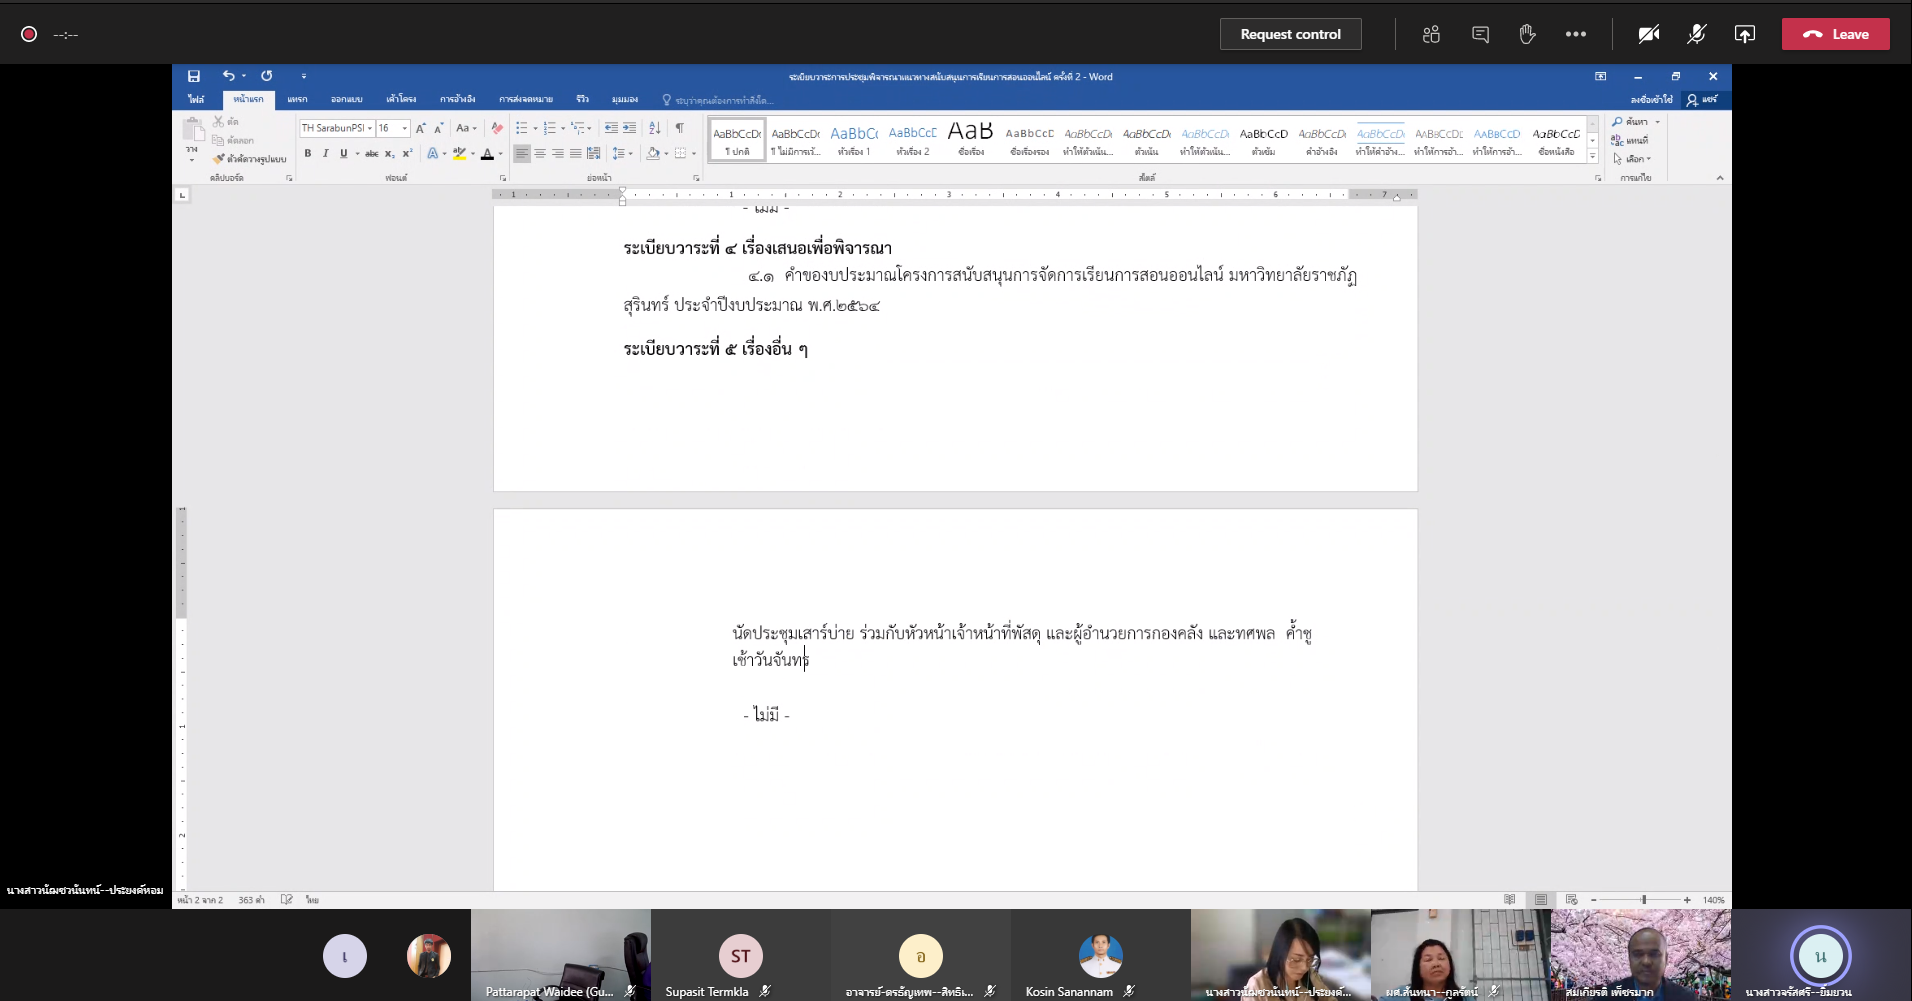The width and height of the screenshot is (1912, 1001).
Task: Click the Save icon in Word
Action: 194,76
